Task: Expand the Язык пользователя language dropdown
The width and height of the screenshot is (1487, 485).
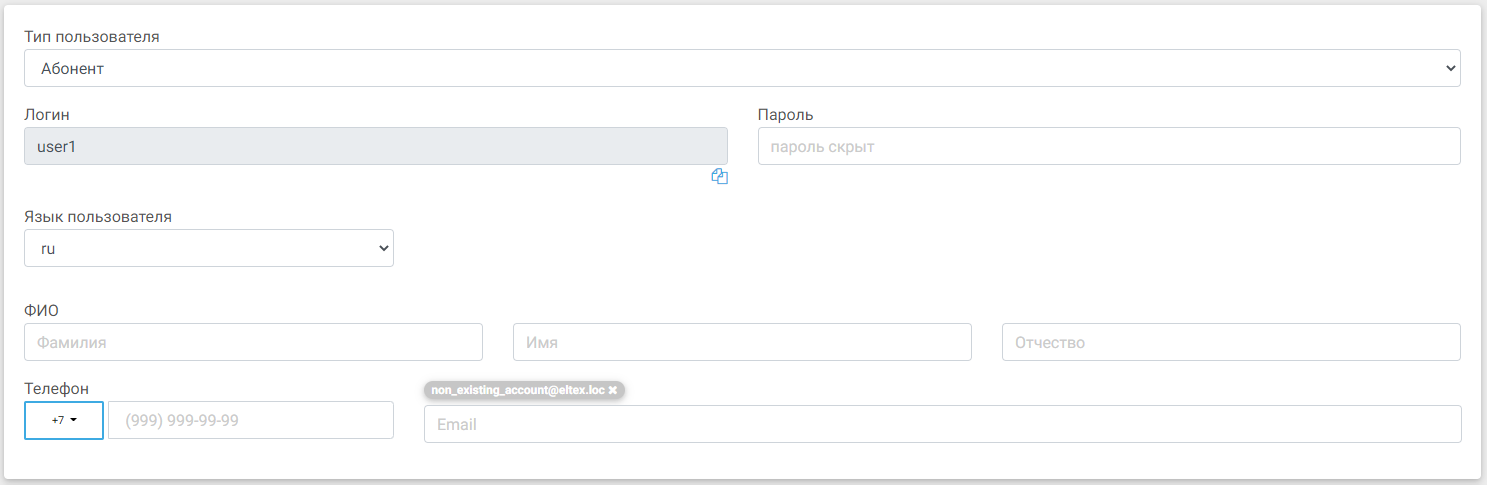Action: [x=208, y=248]
